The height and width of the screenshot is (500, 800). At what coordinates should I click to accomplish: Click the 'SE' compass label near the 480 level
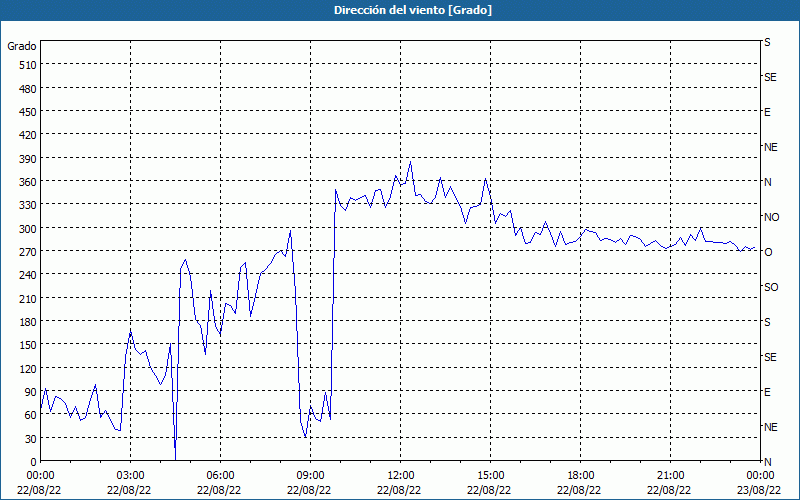[x=770, y=77]
